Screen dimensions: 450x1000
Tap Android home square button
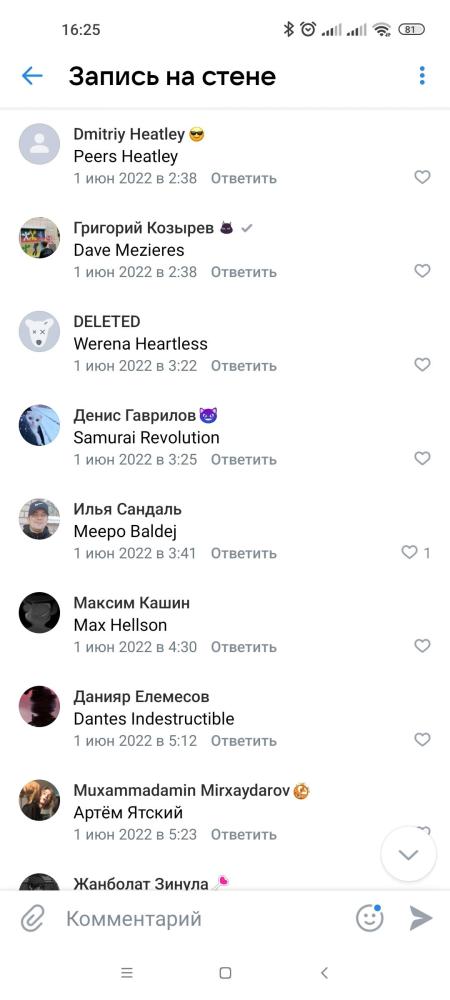[x=225, y=973]
